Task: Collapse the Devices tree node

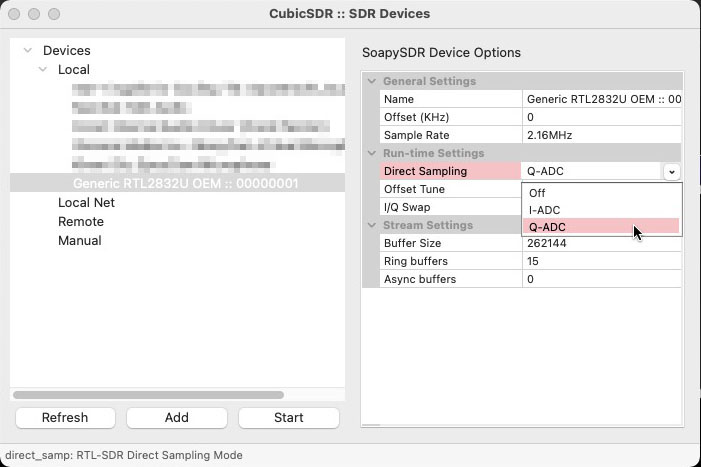Action: click(x=28, y=50)
